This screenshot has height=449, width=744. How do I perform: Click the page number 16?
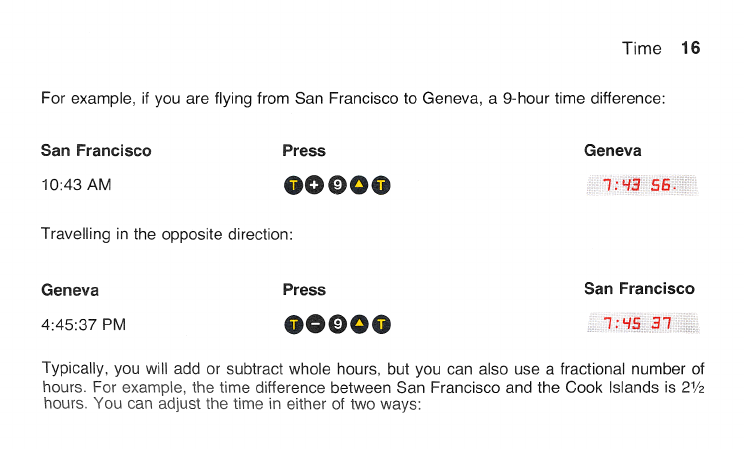click(690, 48)
